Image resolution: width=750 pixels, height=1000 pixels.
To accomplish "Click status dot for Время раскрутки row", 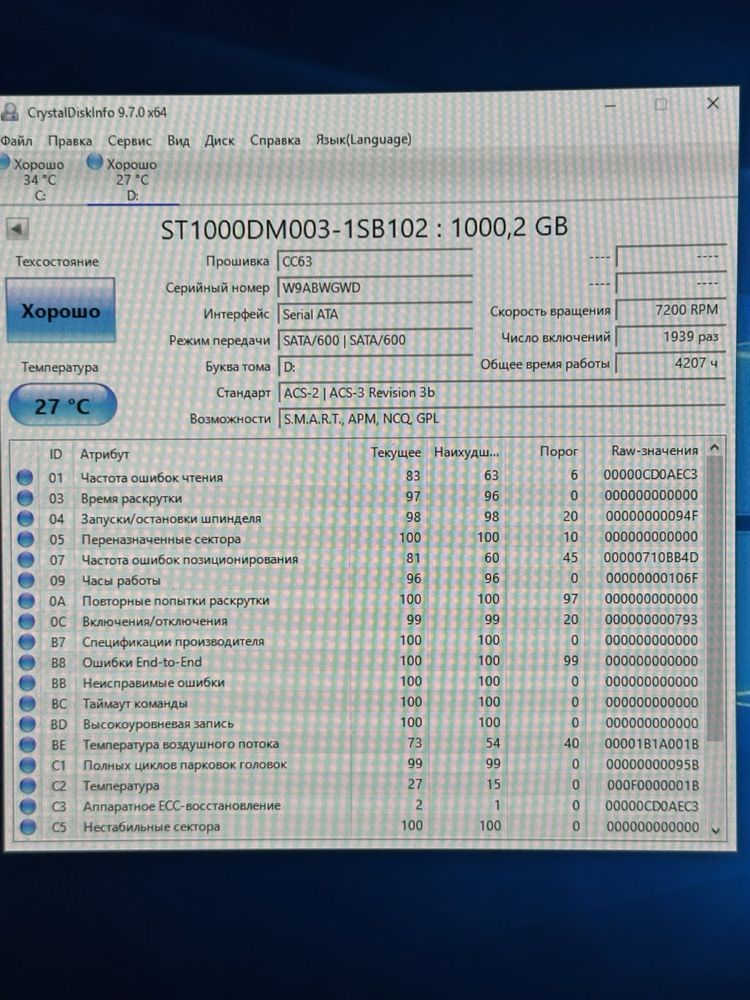I will click(25, 497).
